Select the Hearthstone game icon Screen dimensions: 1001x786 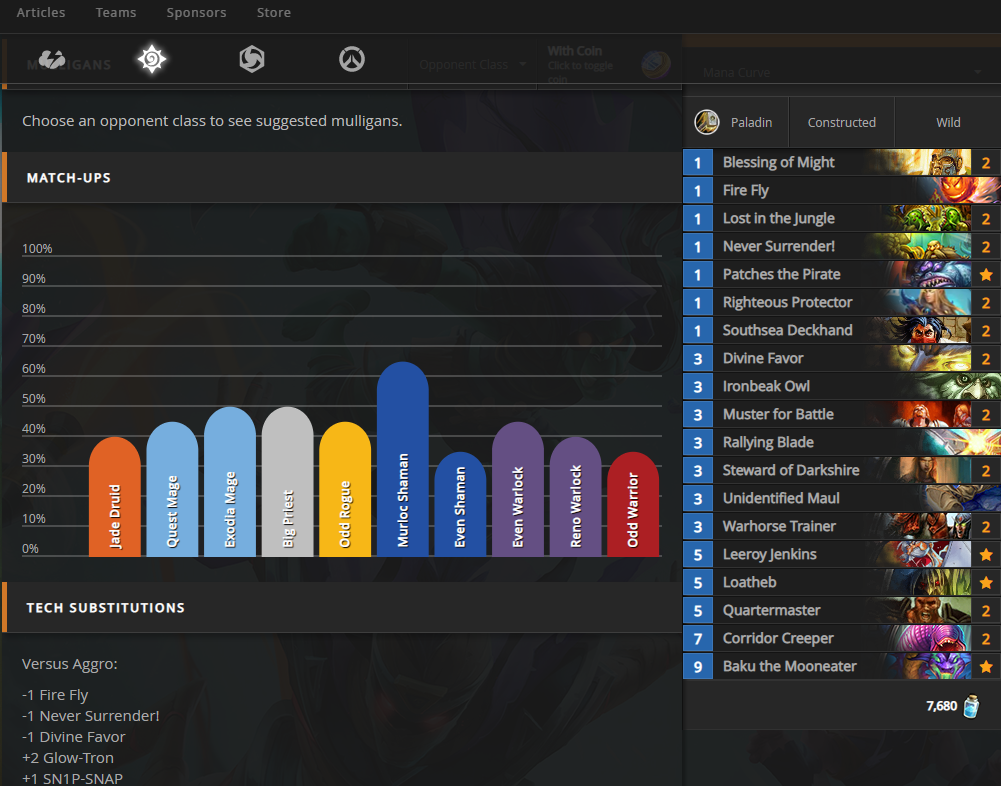[x=152, y=59]
